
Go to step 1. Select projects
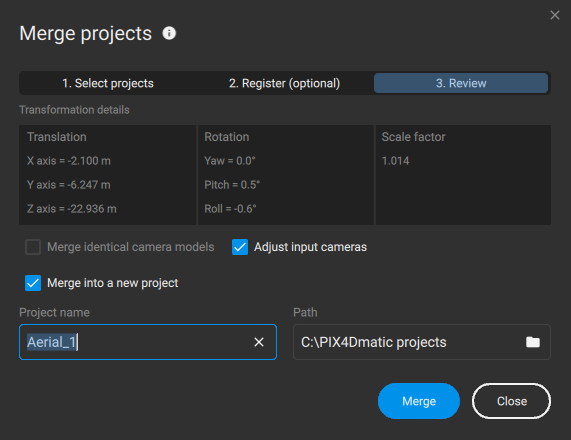pyautogui.click(x=108, y=83)
